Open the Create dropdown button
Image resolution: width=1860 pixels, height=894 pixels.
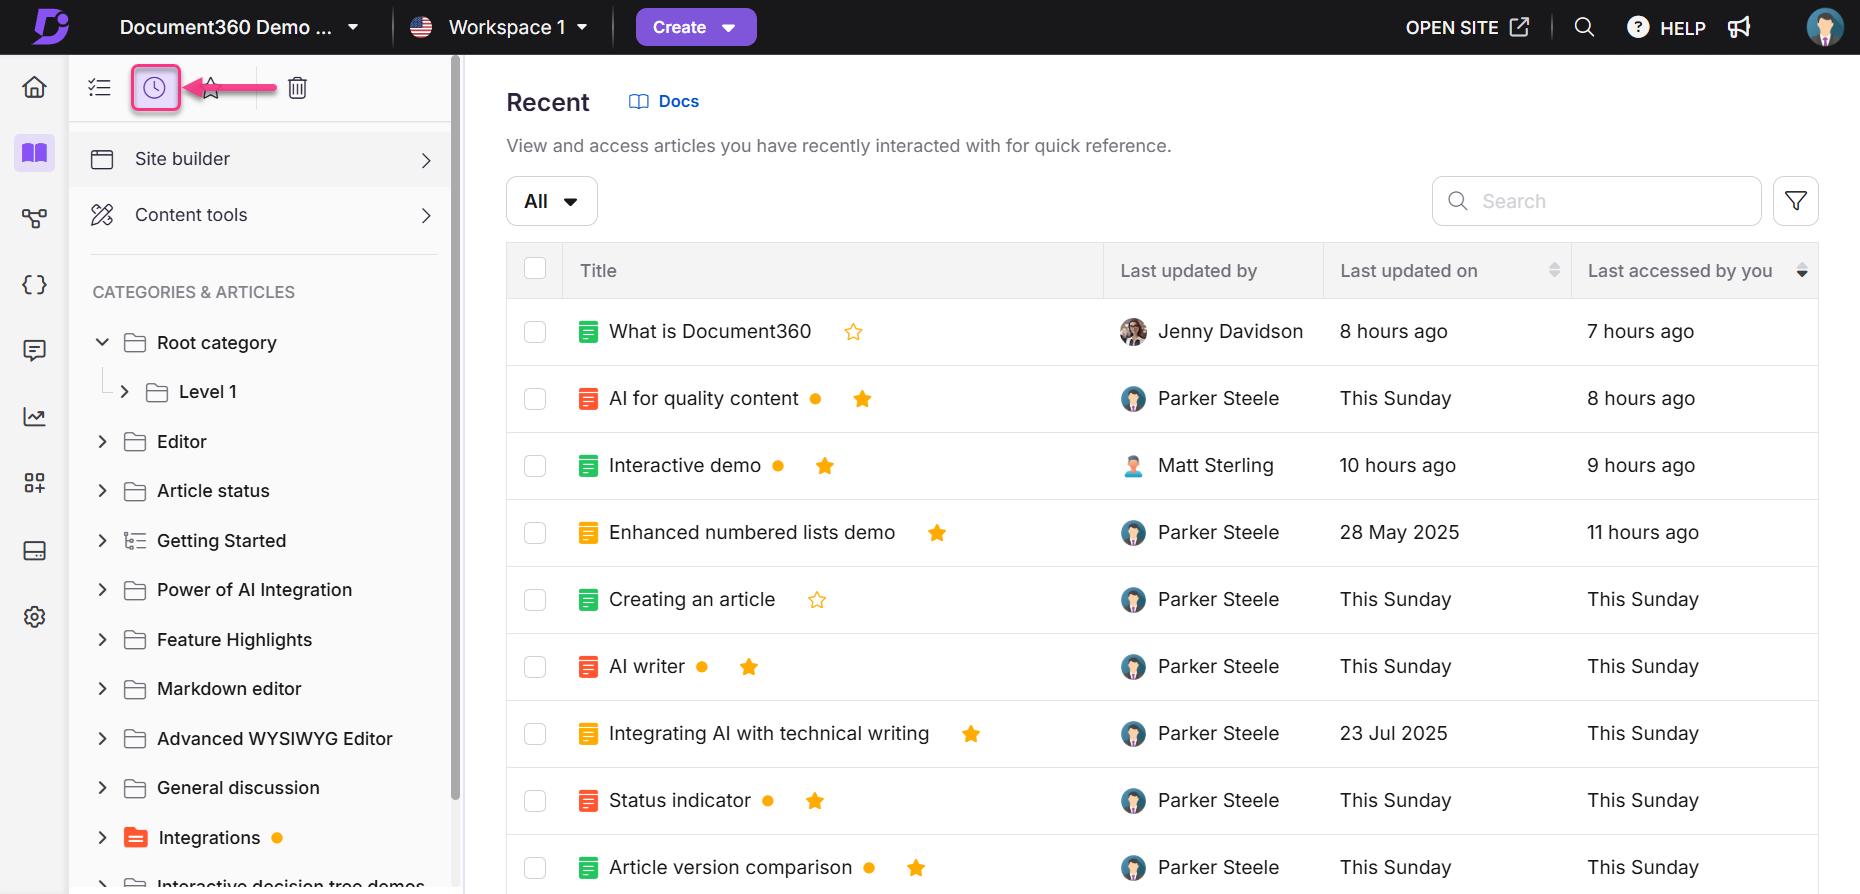[x=696, y=27]
